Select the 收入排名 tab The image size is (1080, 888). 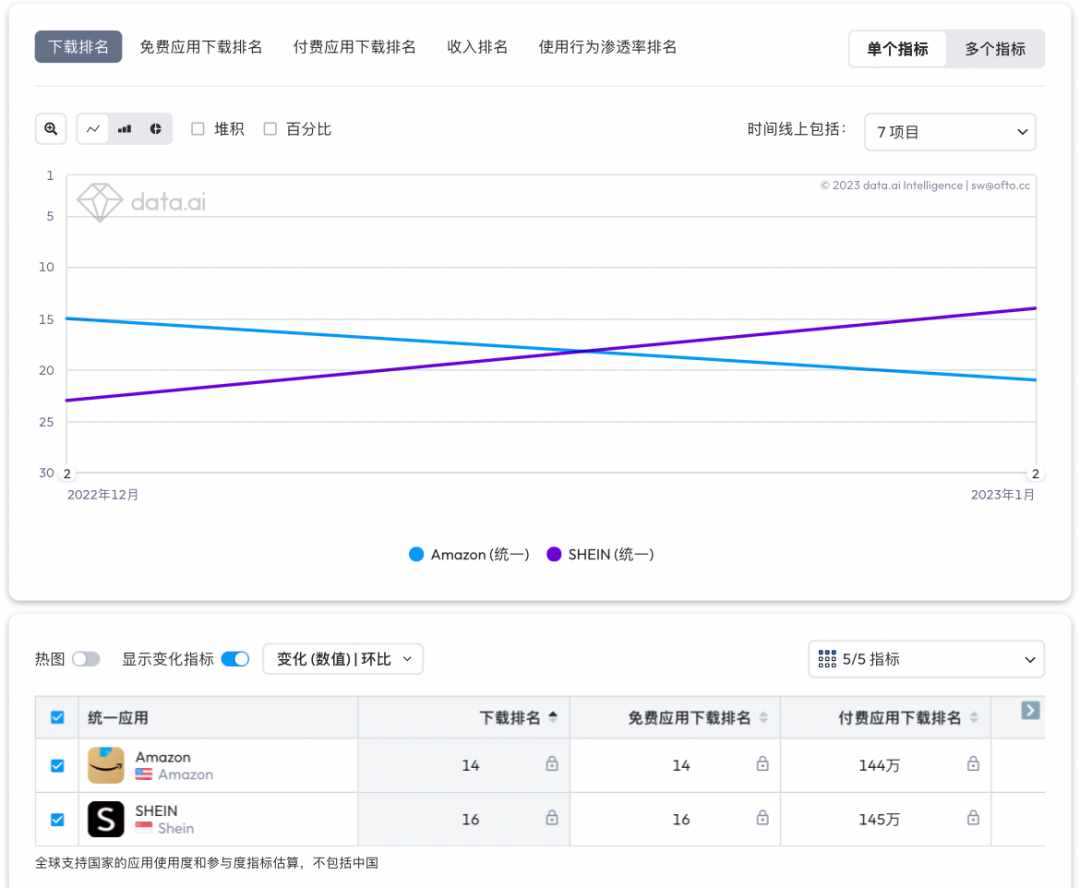click(x=477, y=47)
